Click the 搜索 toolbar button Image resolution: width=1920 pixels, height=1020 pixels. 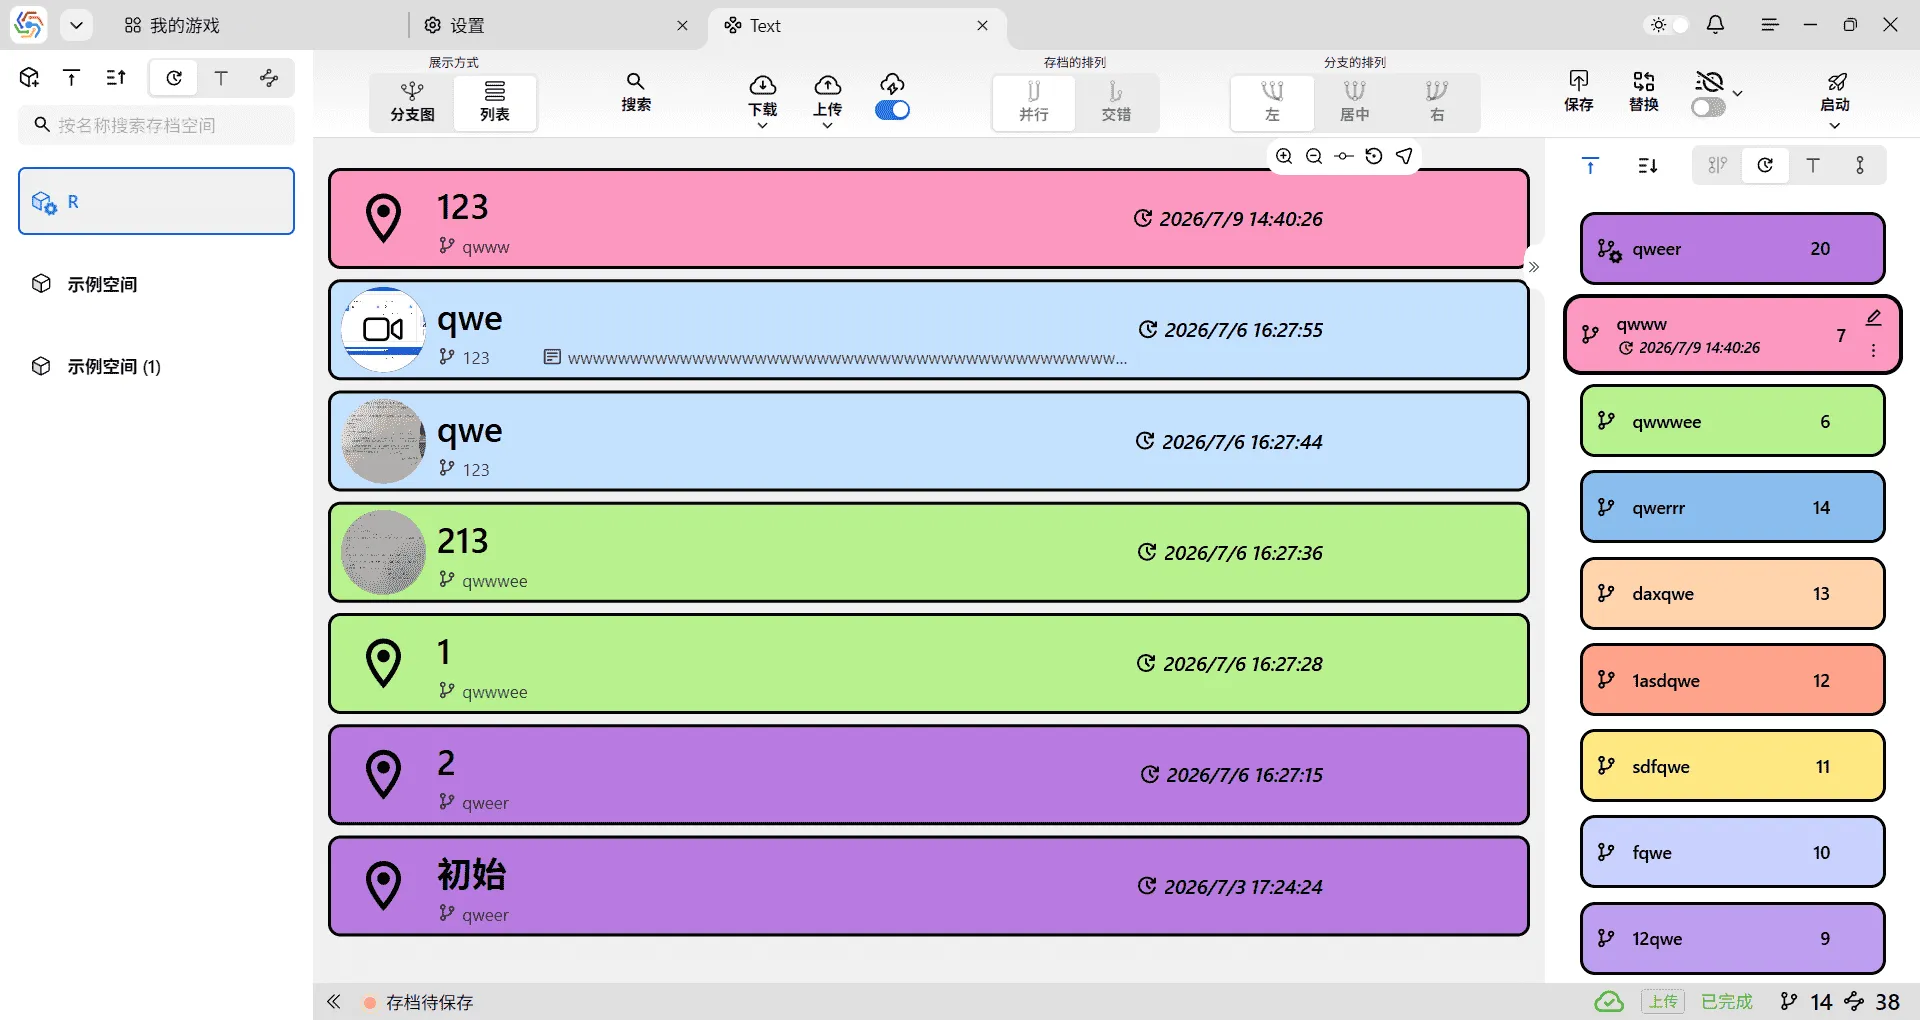coord(636,92)
